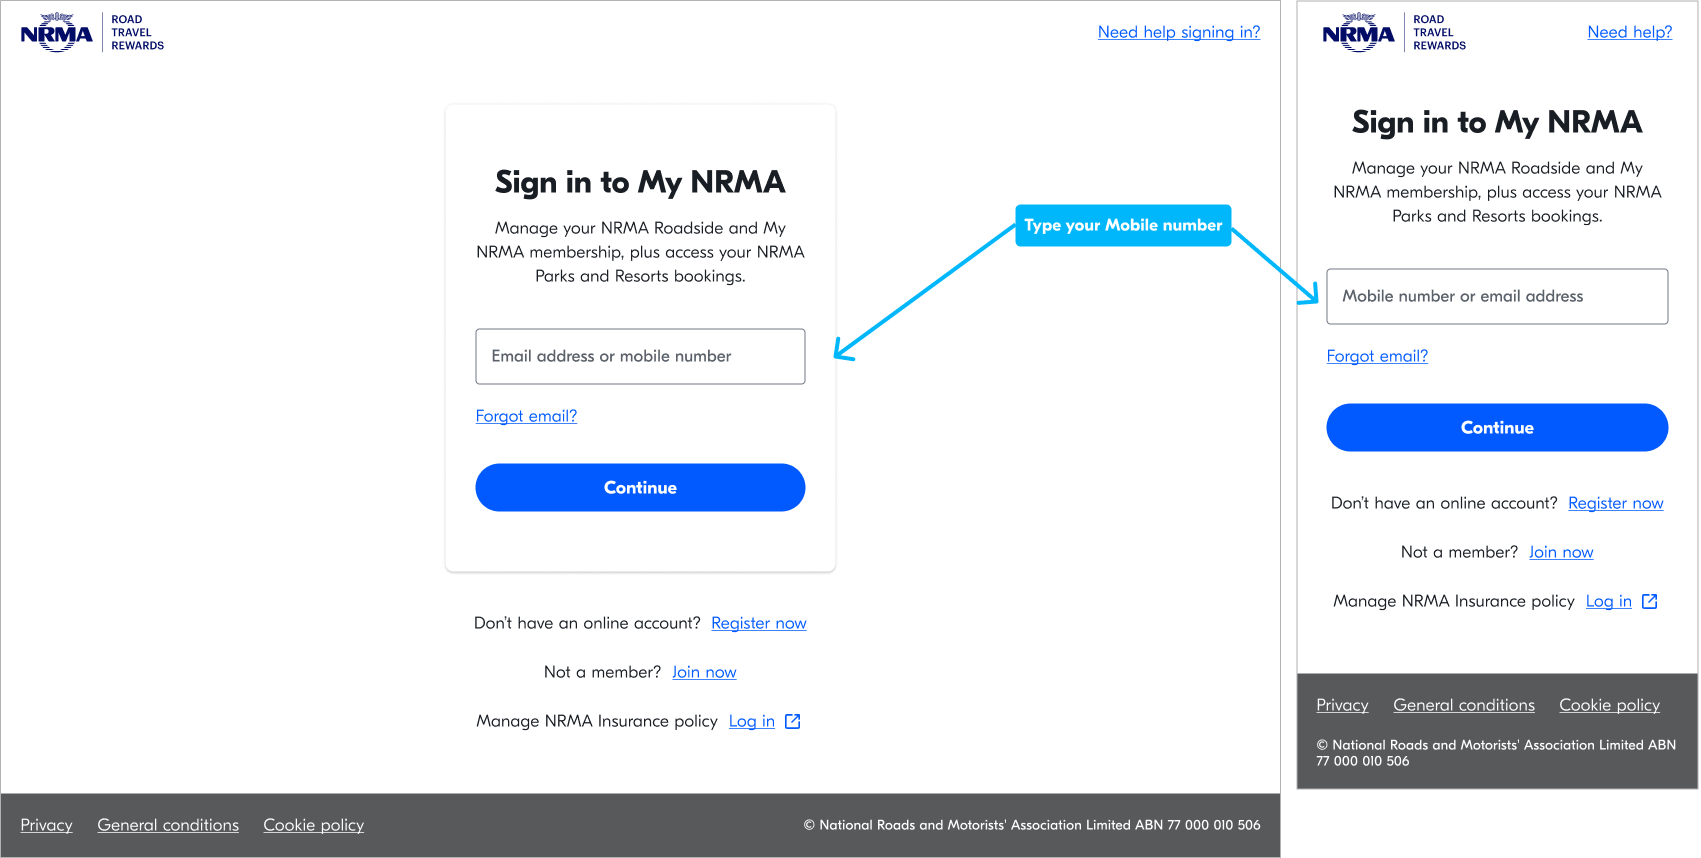Click the mobile Continue button
Viewport: 1701px width, 858px height.
(1497, 428)
